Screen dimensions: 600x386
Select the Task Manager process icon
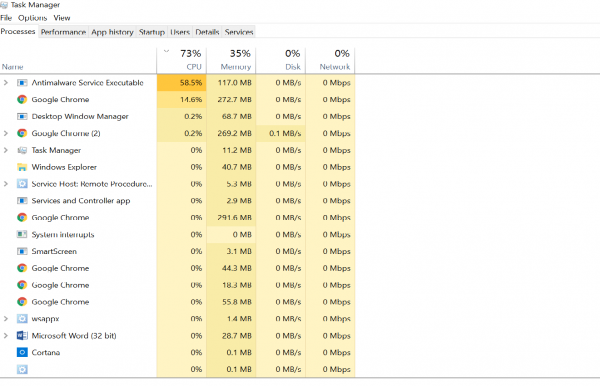(x=22, y=150)
